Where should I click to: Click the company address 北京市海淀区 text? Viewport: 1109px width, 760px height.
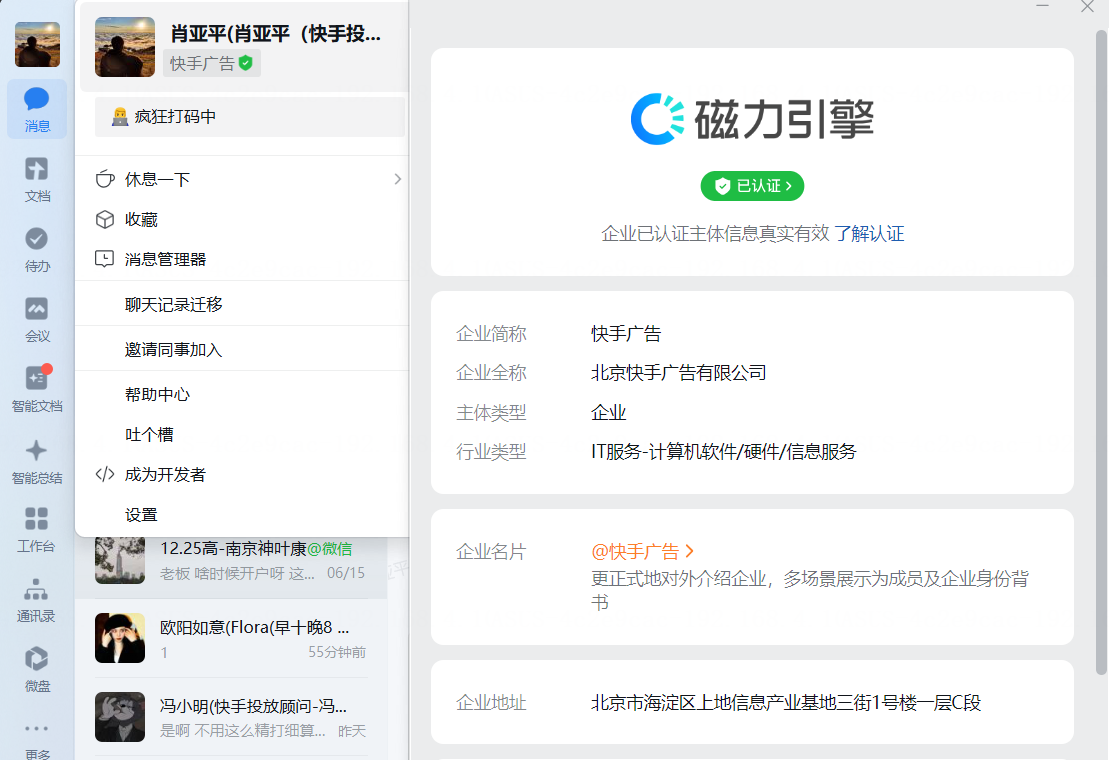coord(786,703)
